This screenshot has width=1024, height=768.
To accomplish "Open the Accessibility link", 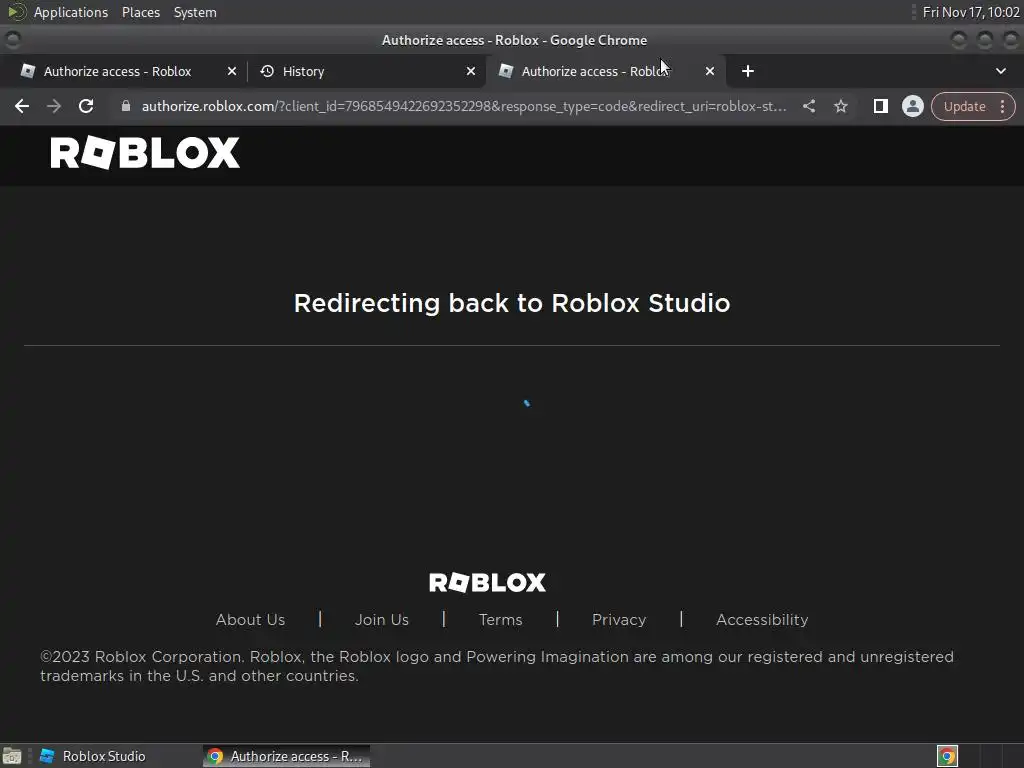I will [762, 620].
